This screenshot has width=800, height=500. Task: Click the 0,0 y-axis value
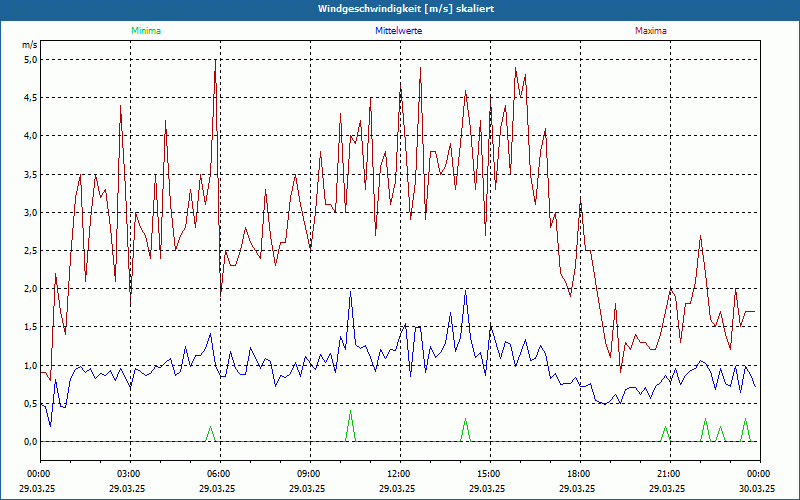point(30,442)
